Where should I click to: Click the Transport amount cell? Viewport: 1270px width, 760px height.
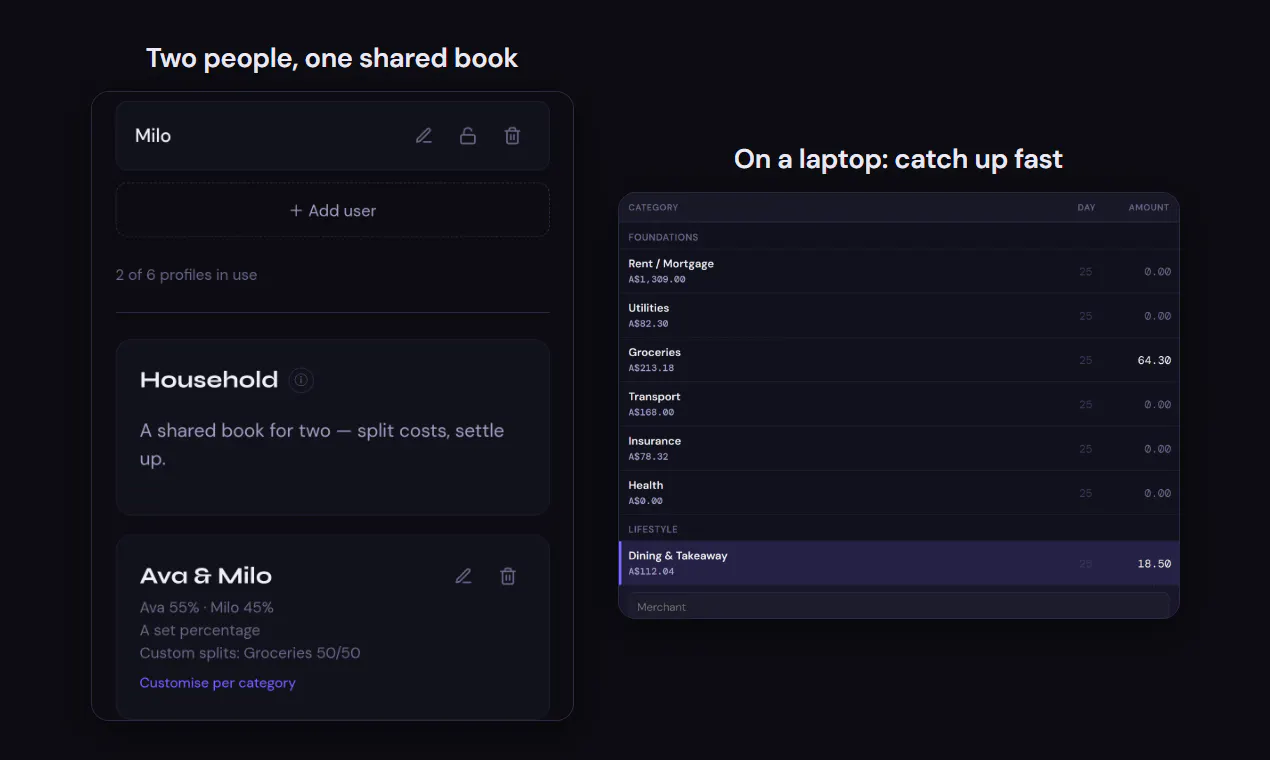tap(1157, 405)
